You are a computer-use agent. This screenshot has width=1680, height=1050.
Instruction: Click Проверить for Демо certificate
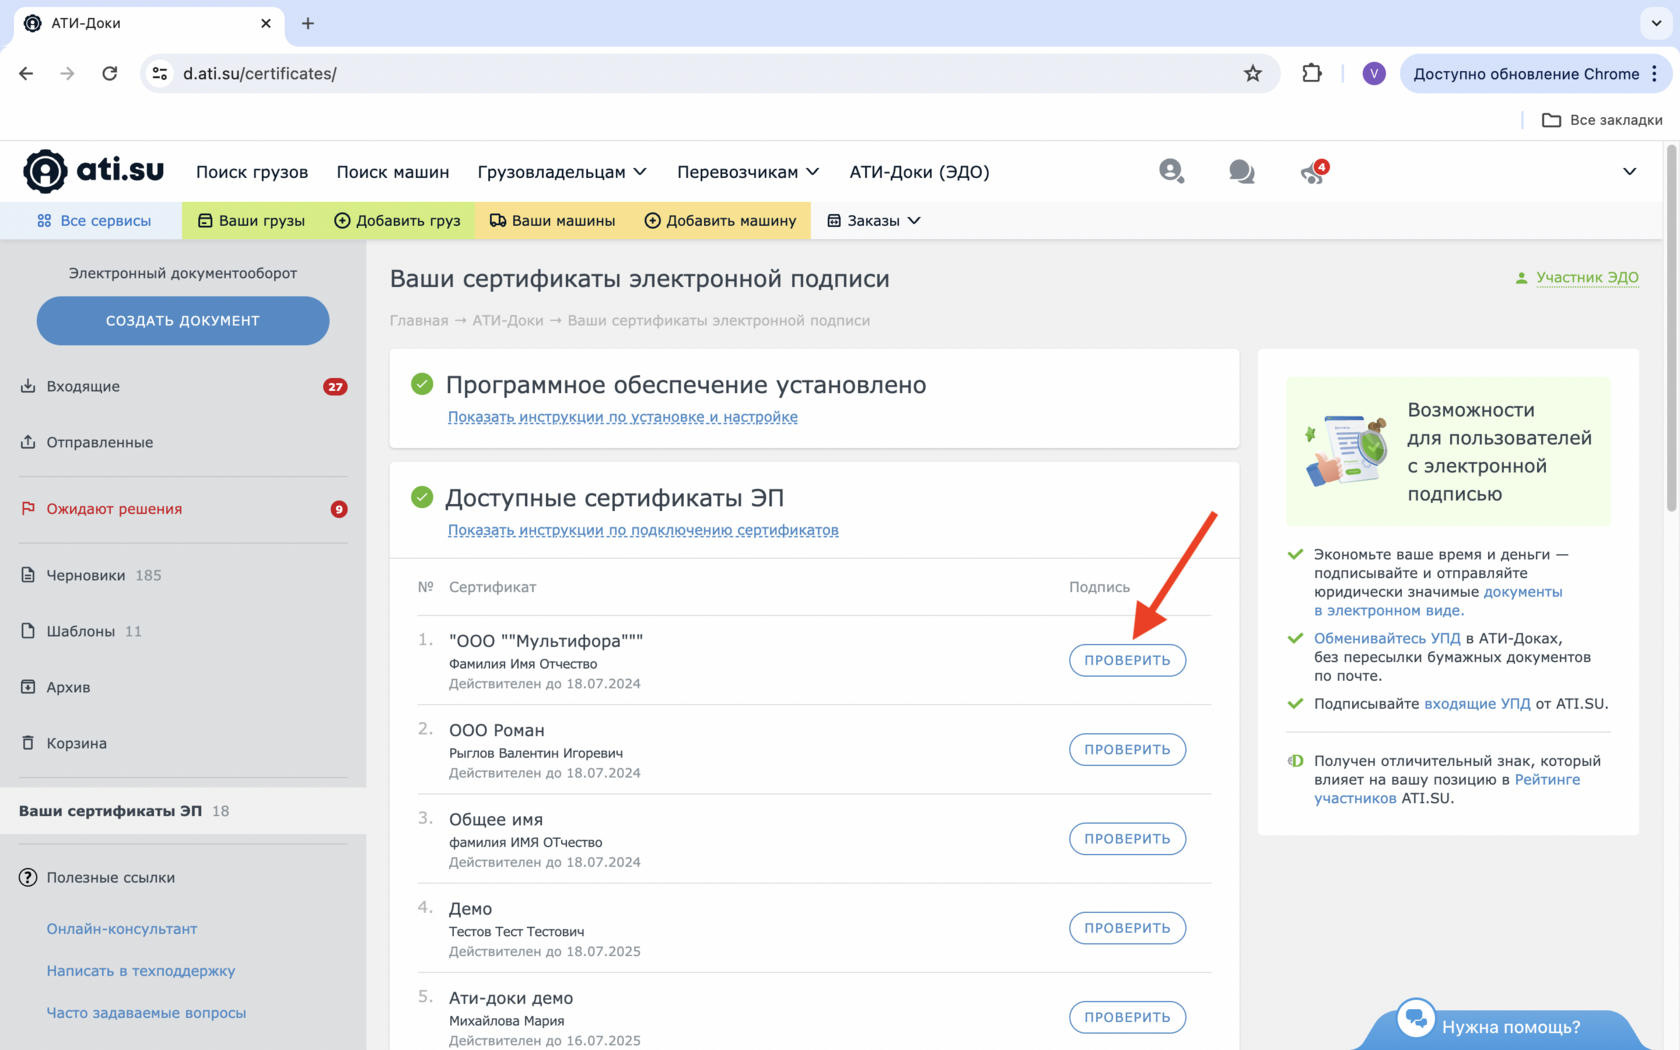[1127, 928]
